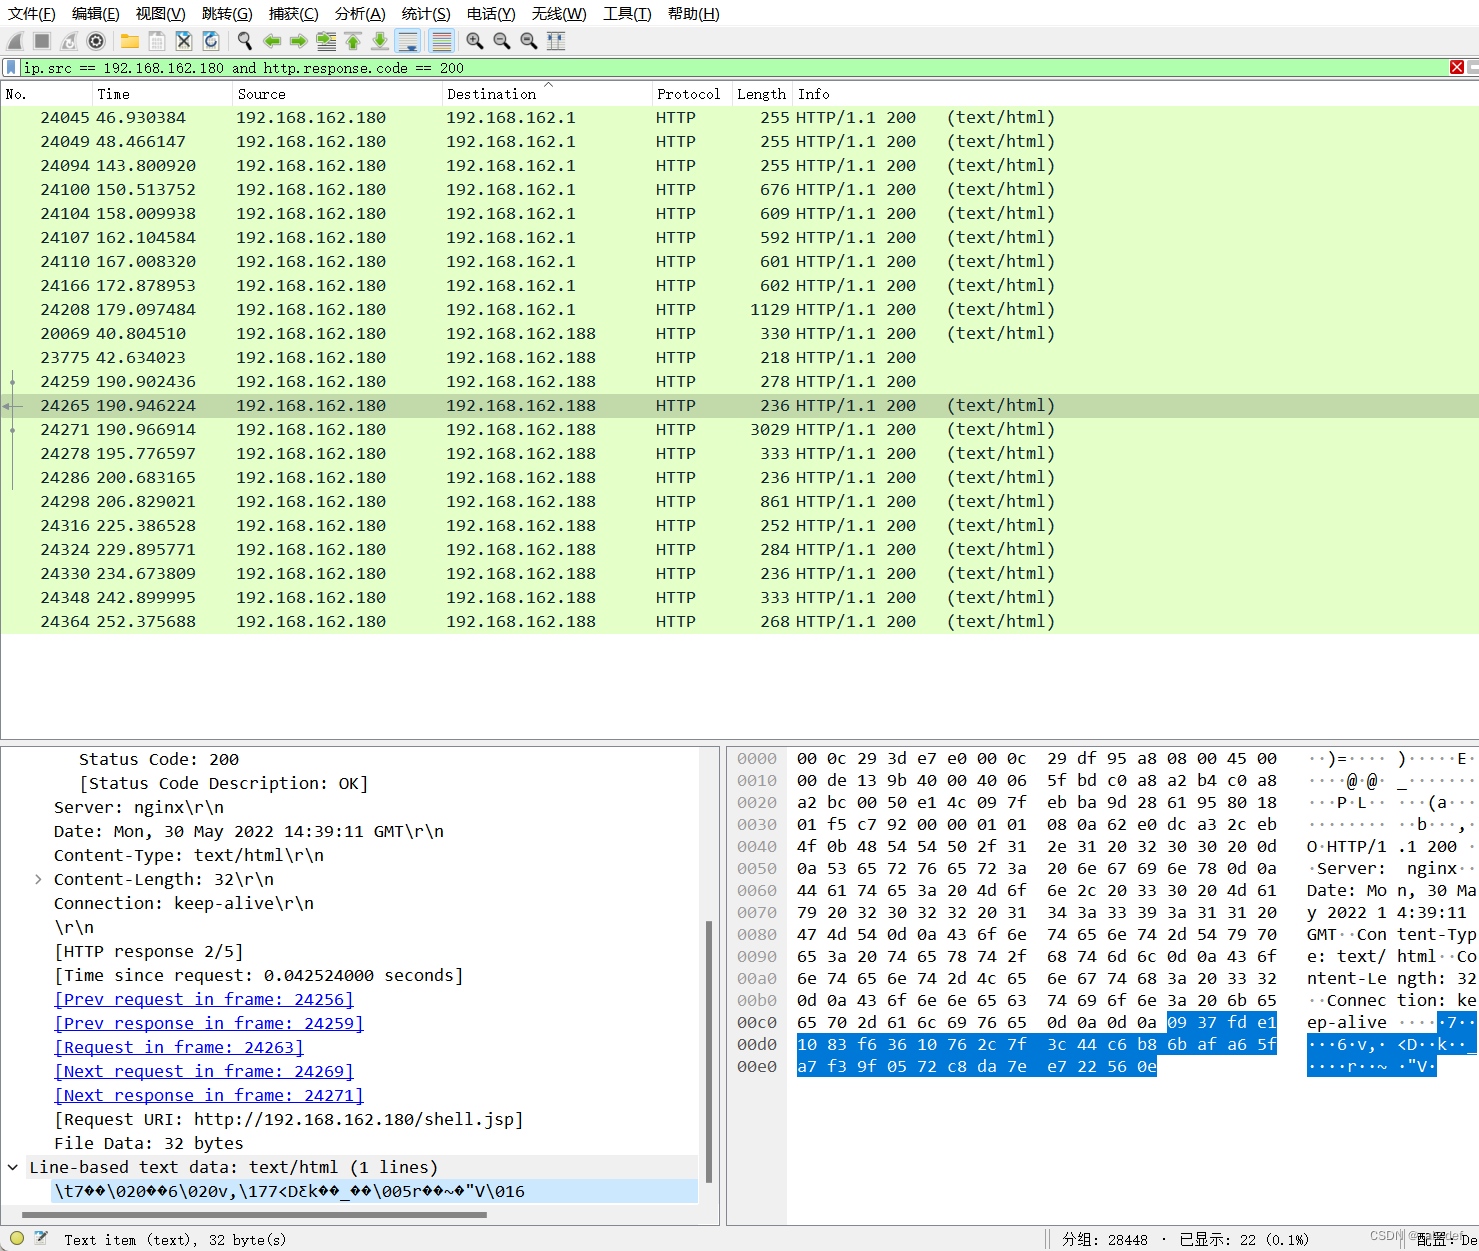Open the 文件(F) menu
Screen dimensions: 1479x1251
(x=32, y=13)
